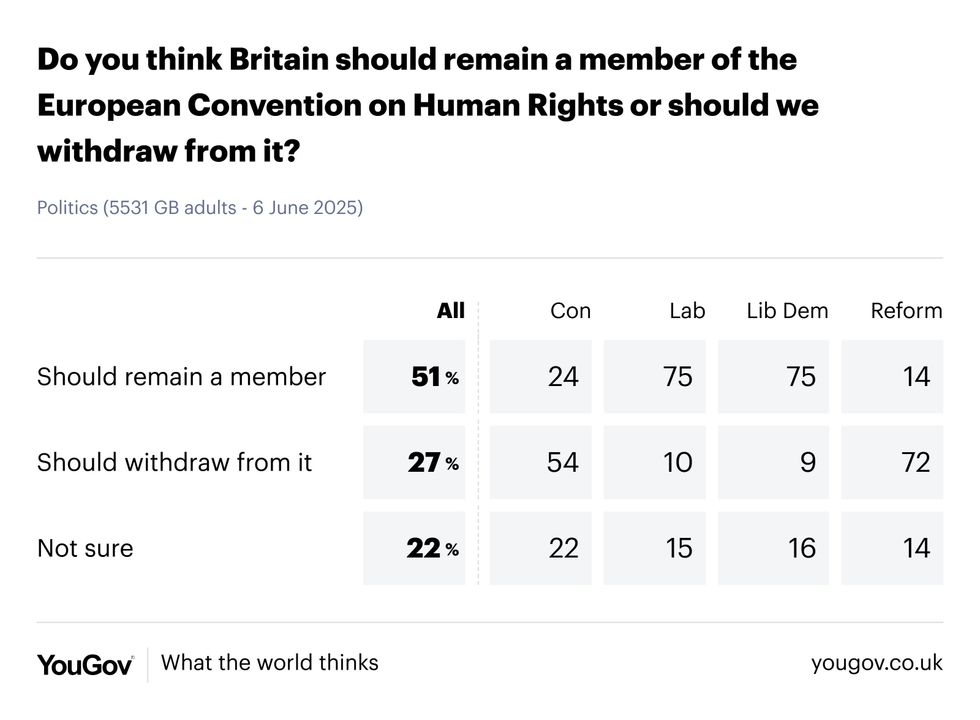Click the 'Should withdraw from it' row label
Viewport: 980px width, 720px height.
click(174, 462)
